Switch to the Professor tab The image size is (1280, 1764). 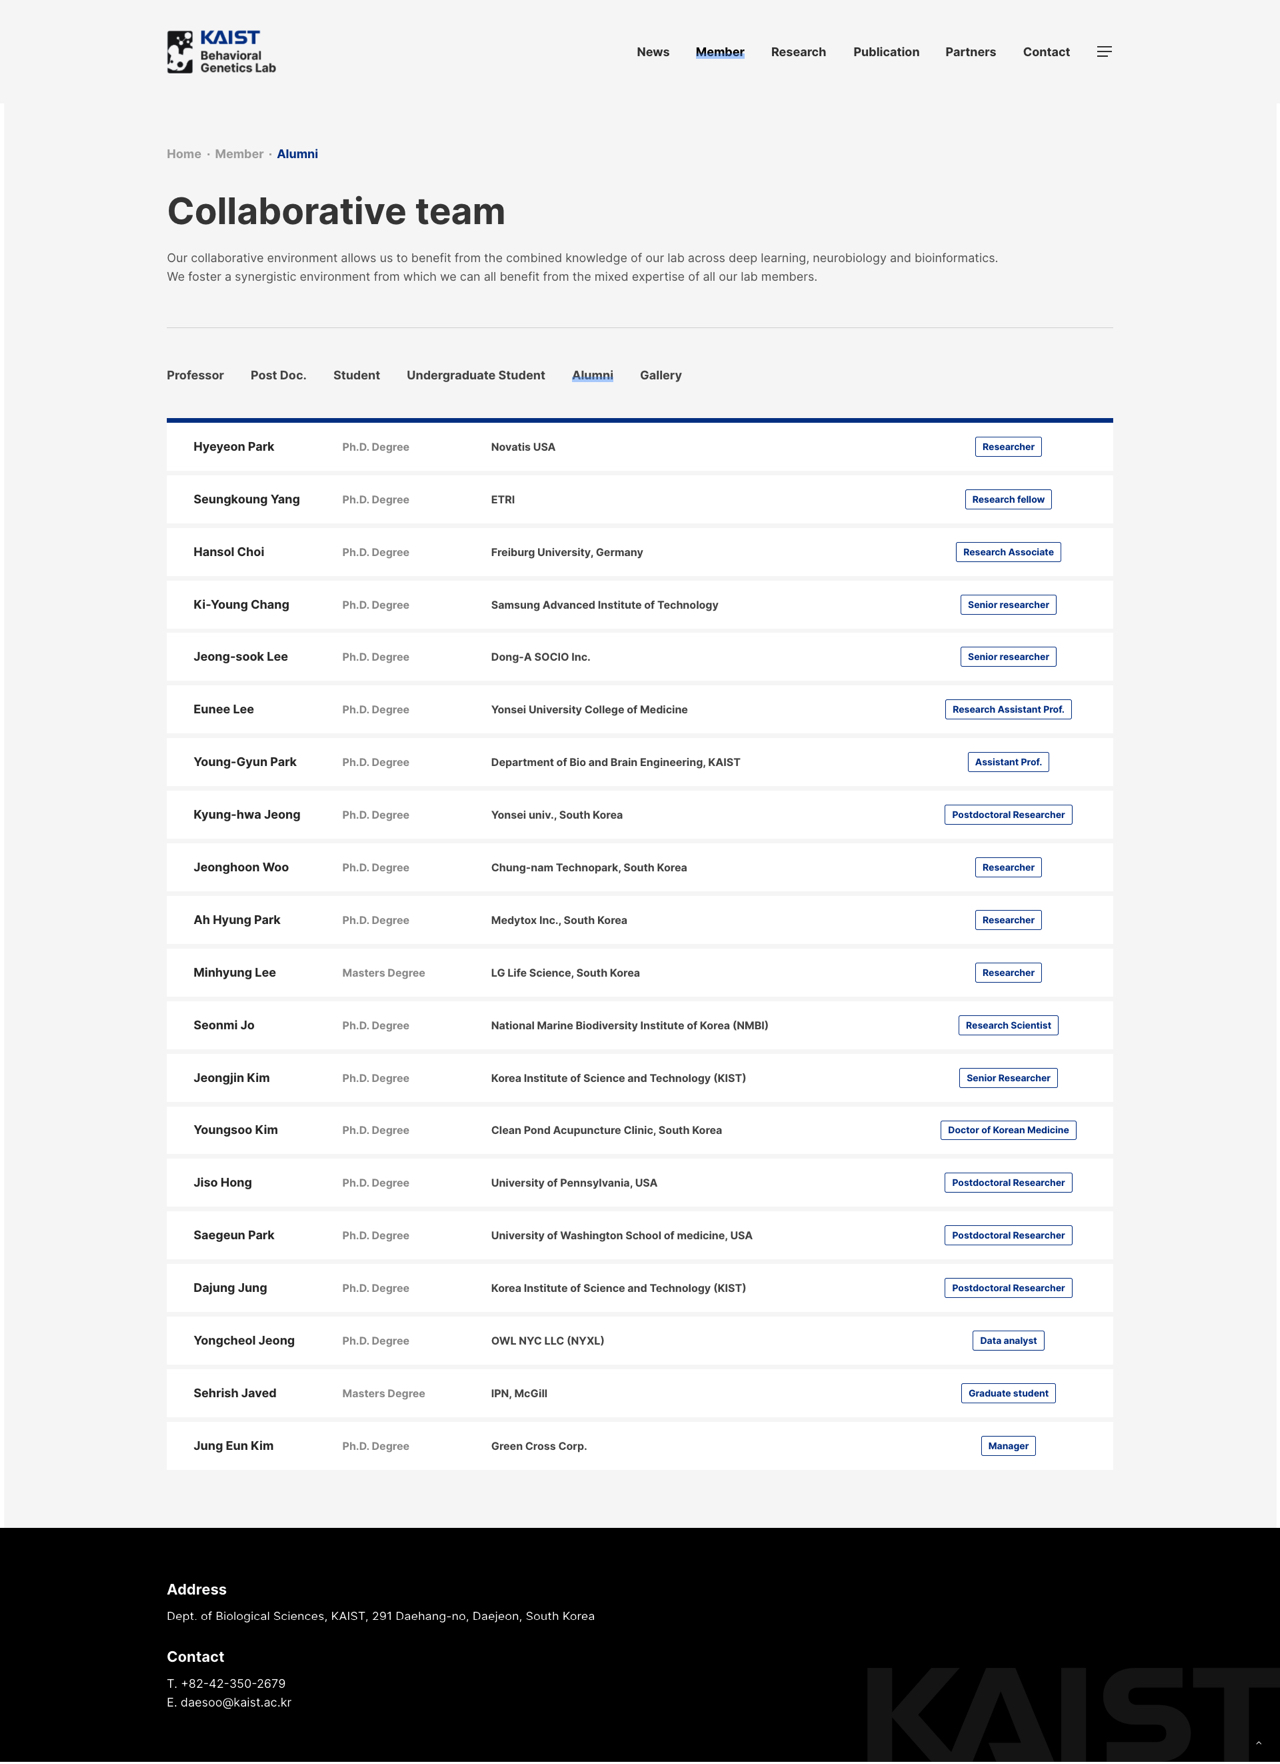tap(195, 375)
